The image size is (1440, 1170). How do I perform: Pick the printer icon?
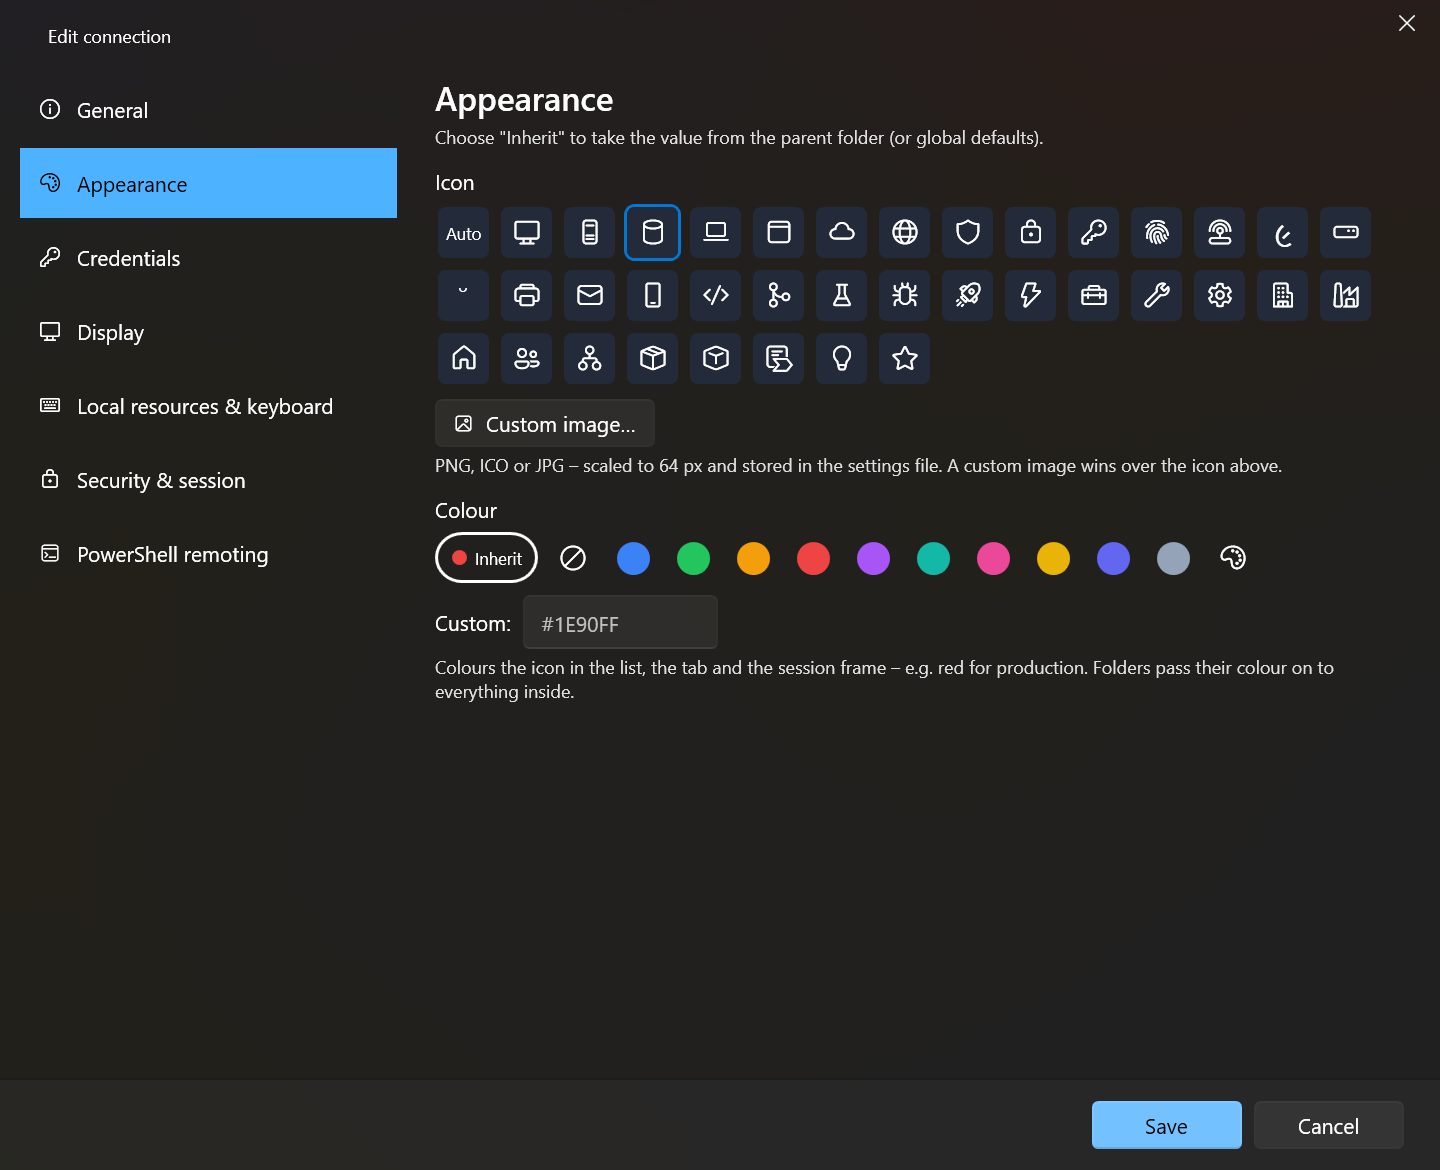pyautogui.click(x=527, y=296)
